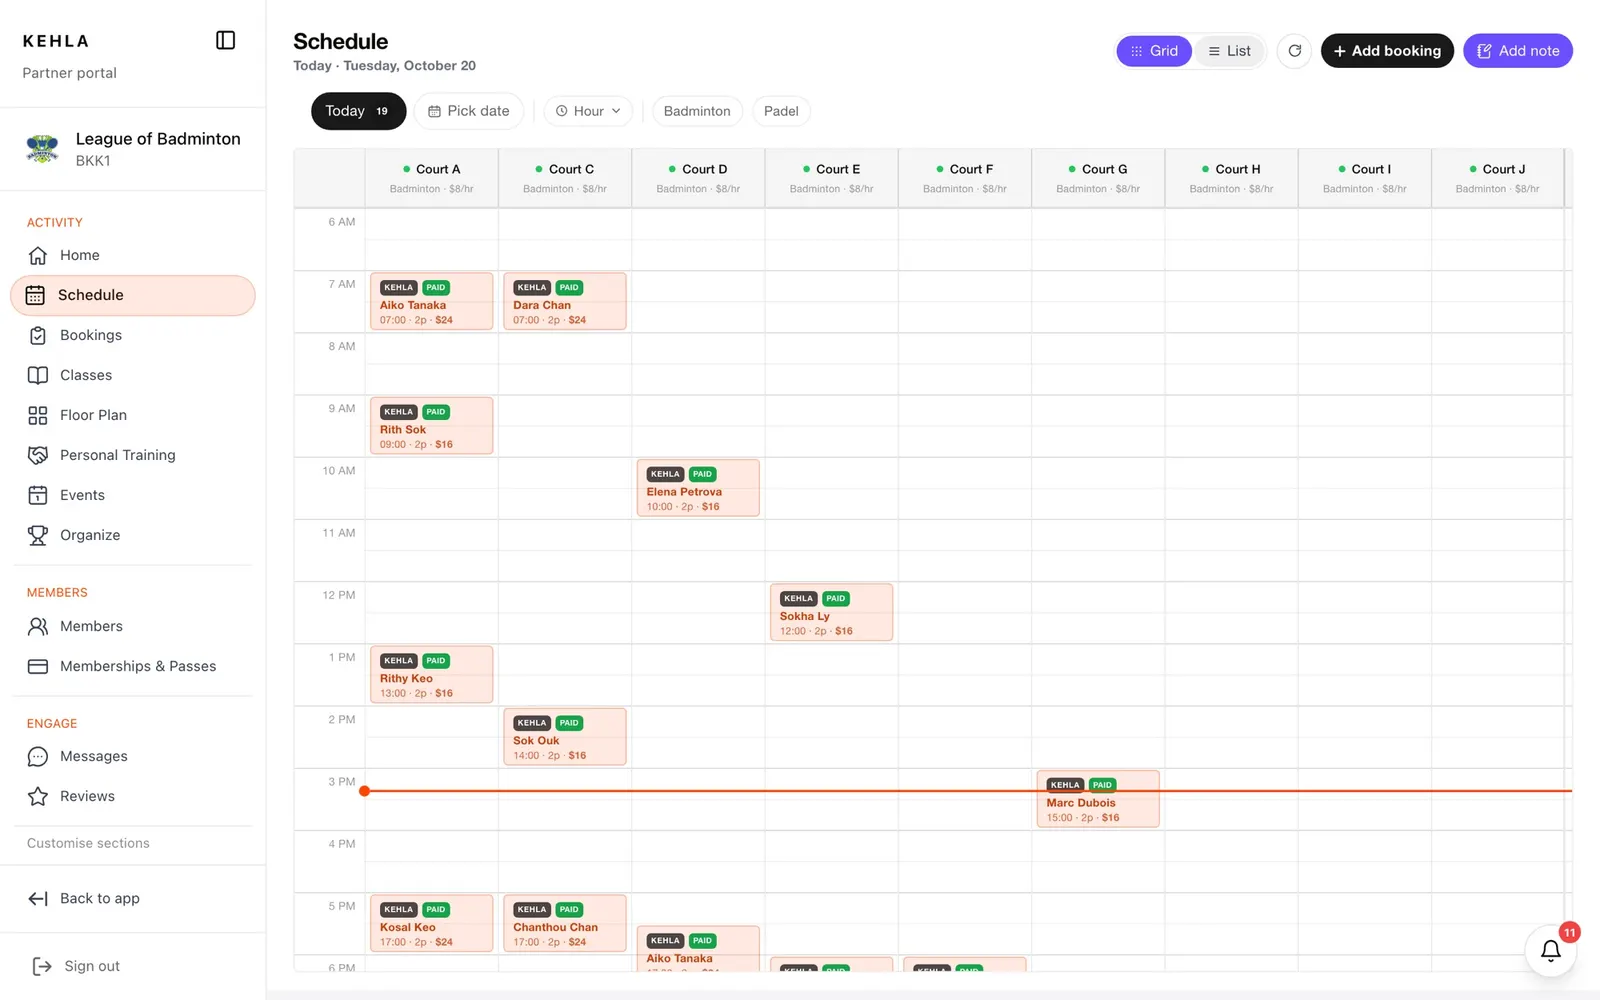
Task: Collapse the sidebar panel icon
Action: click(x=225, y=40)
